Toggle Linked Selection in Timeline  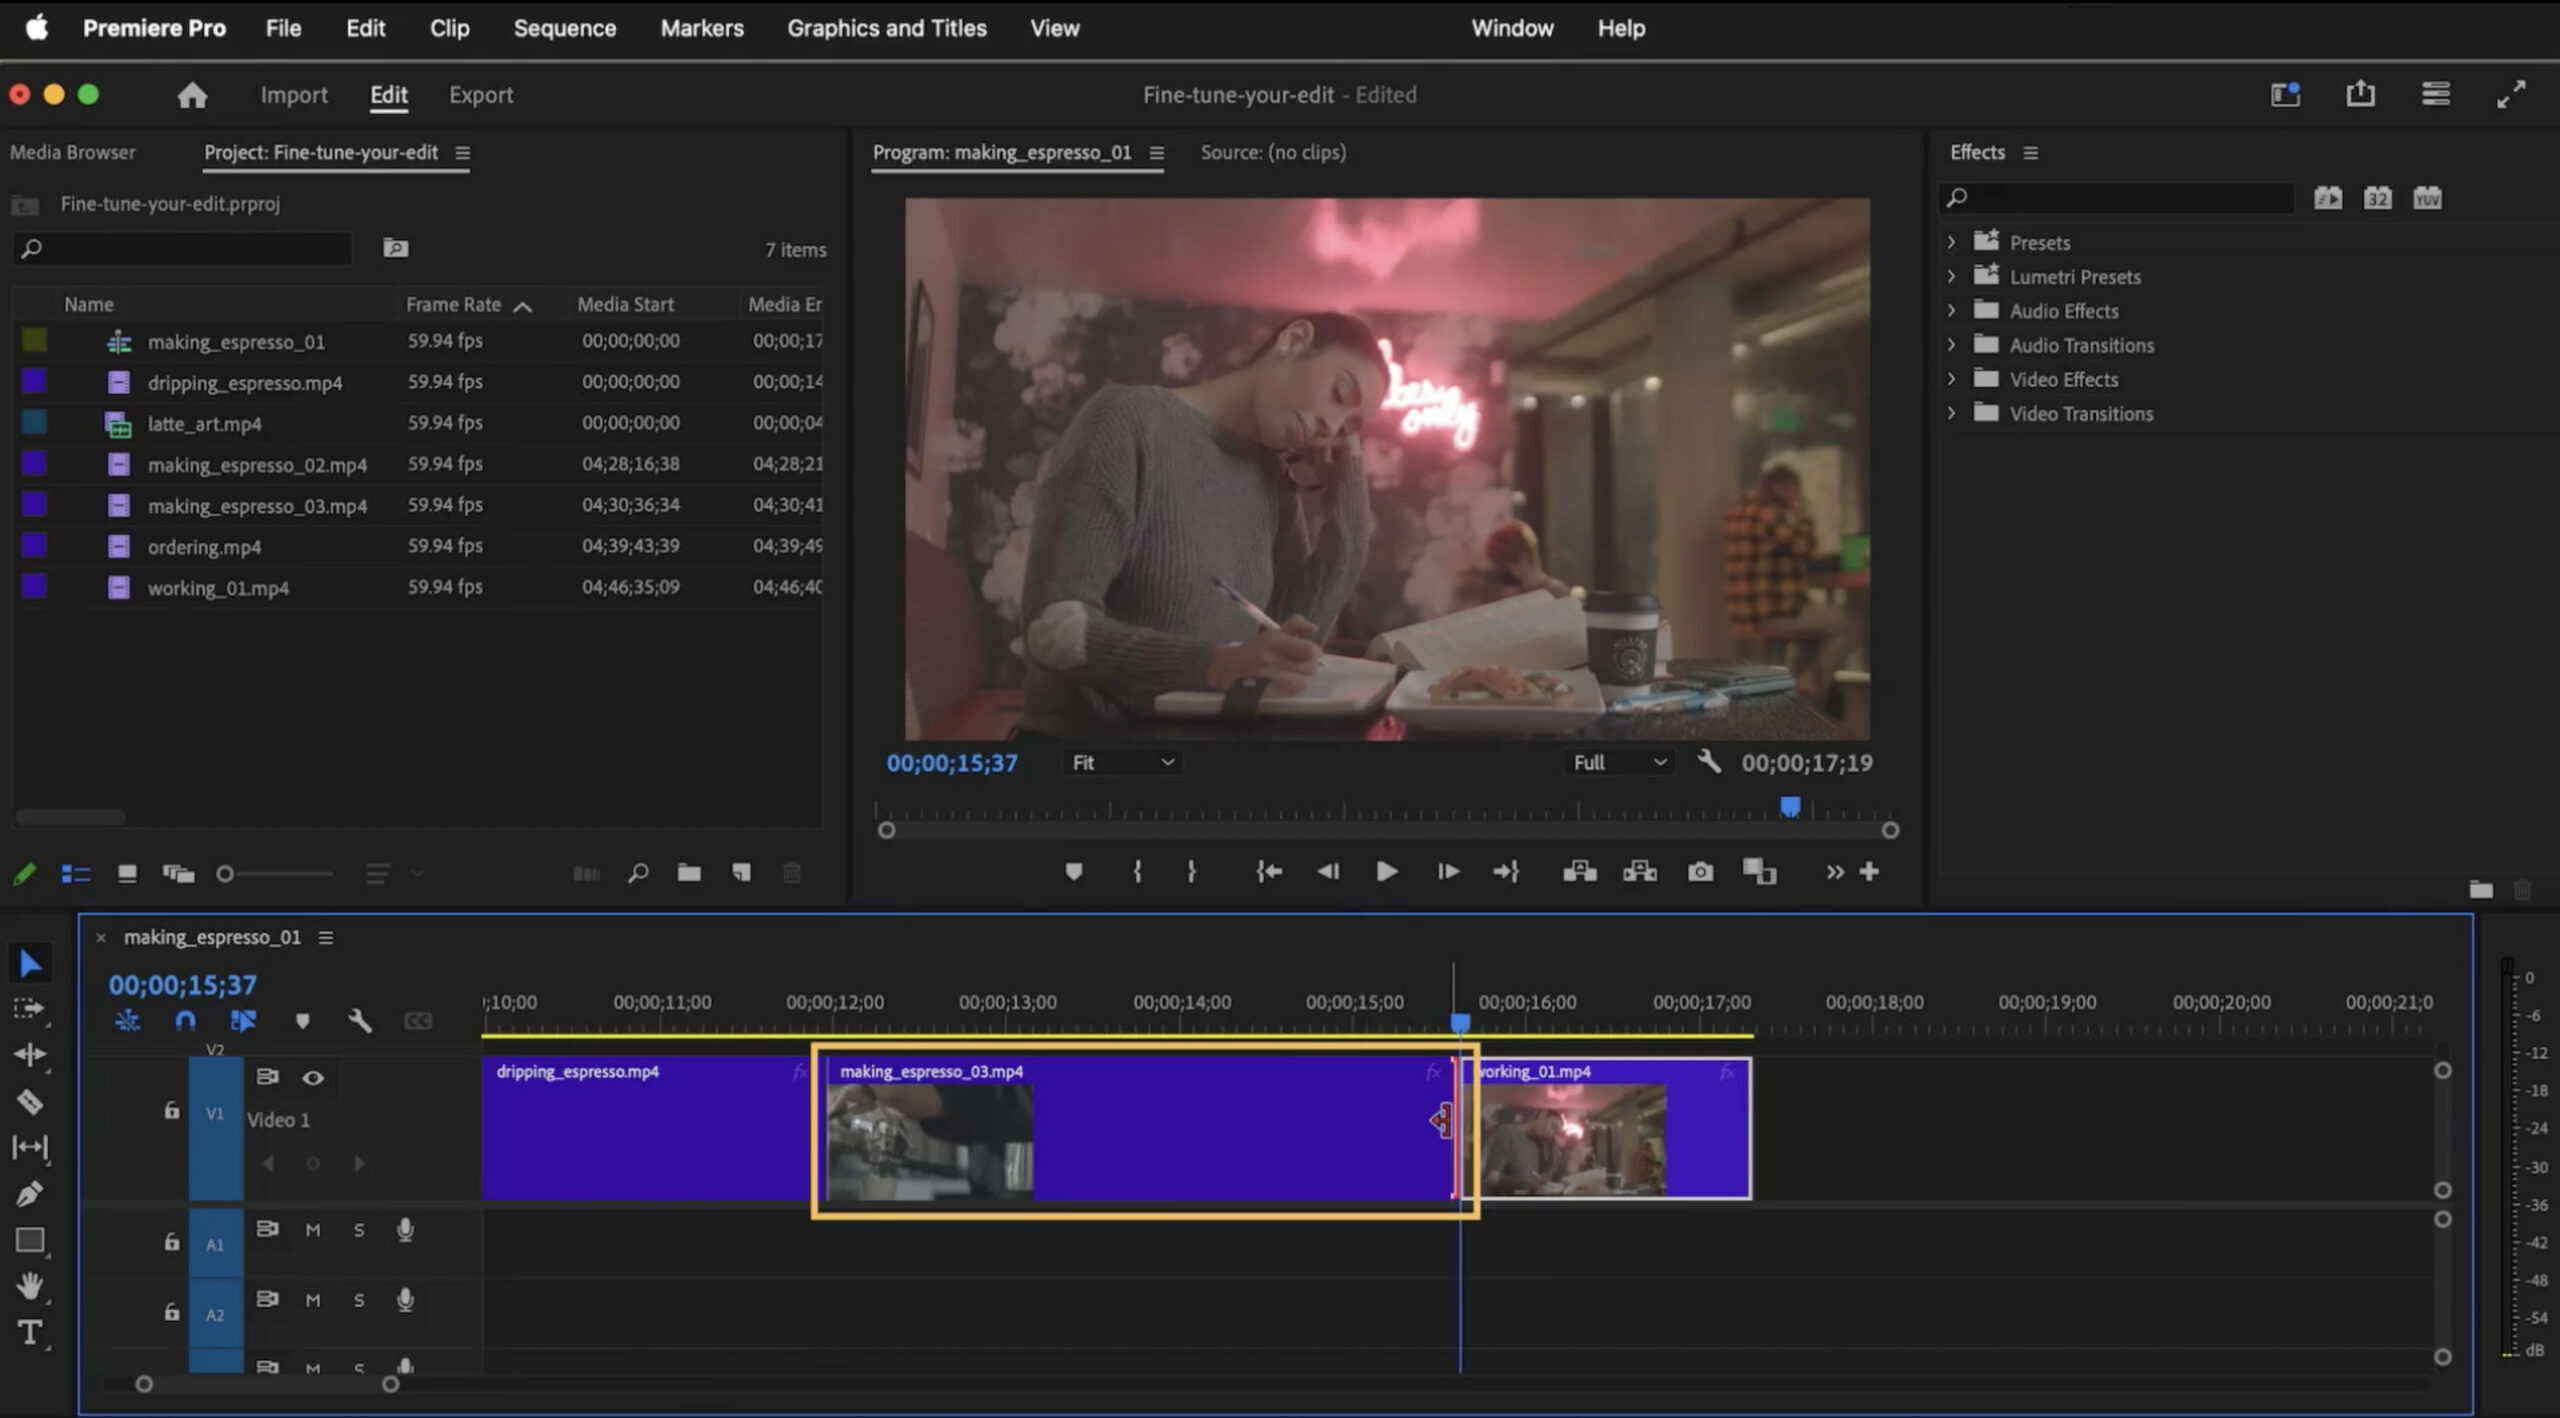[x=243, y=1021]
